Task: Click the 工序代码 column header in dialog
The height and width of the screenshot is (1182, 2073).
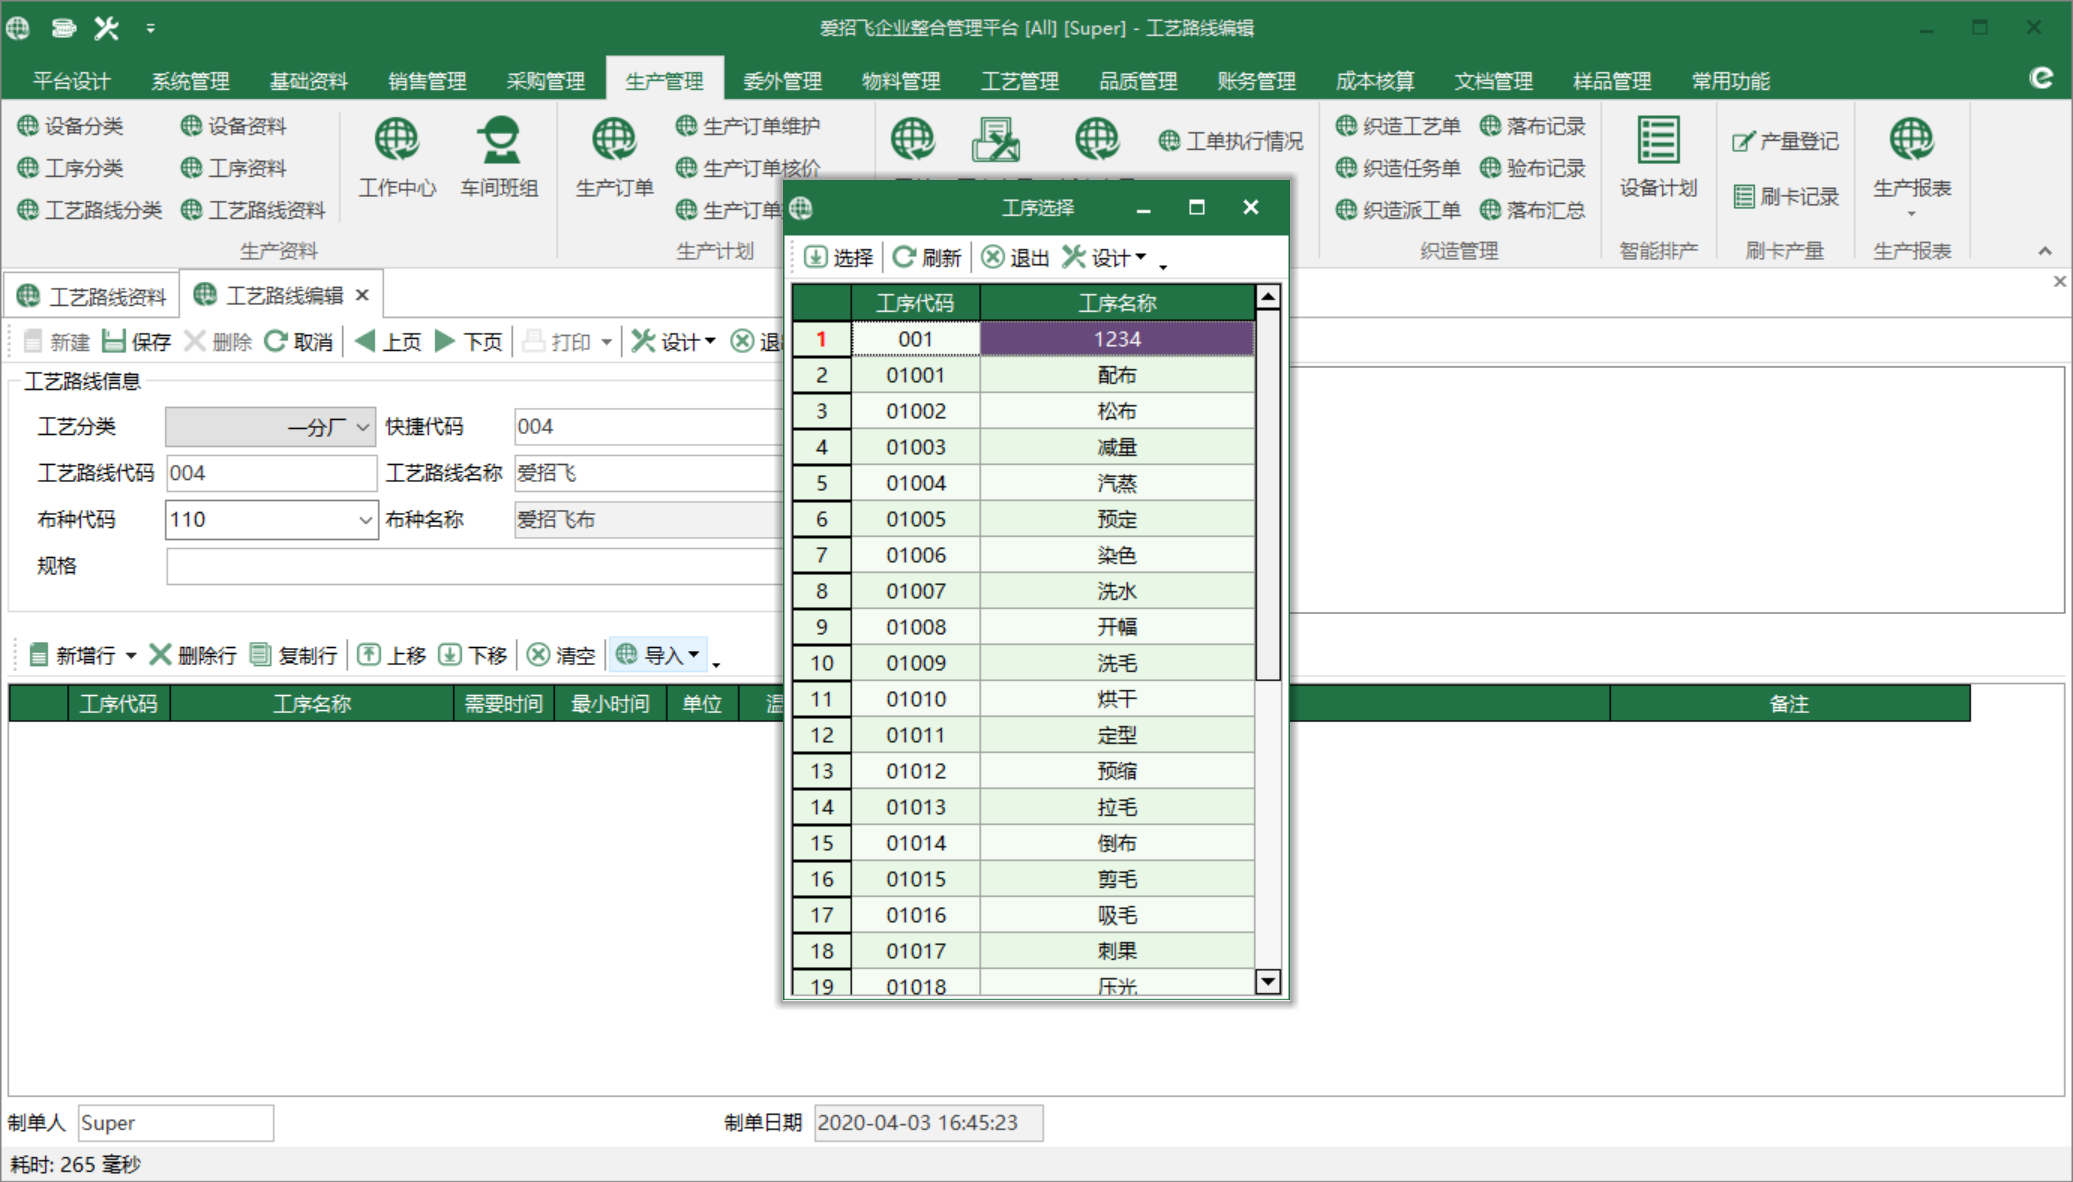Action: 915,302
